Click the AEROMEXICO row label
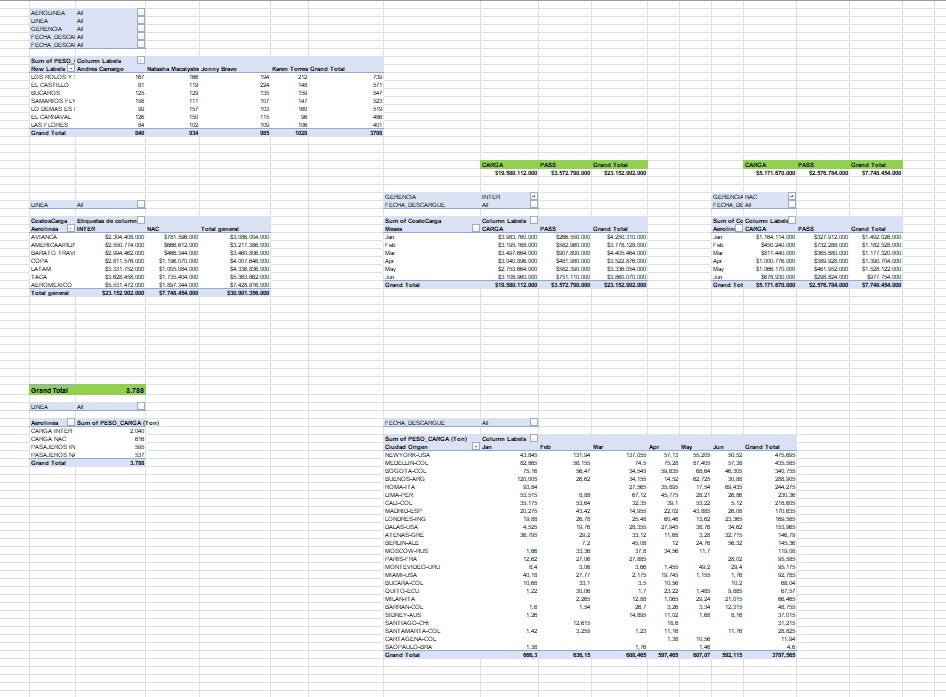 pyautogui.click(x=51, y=285)
